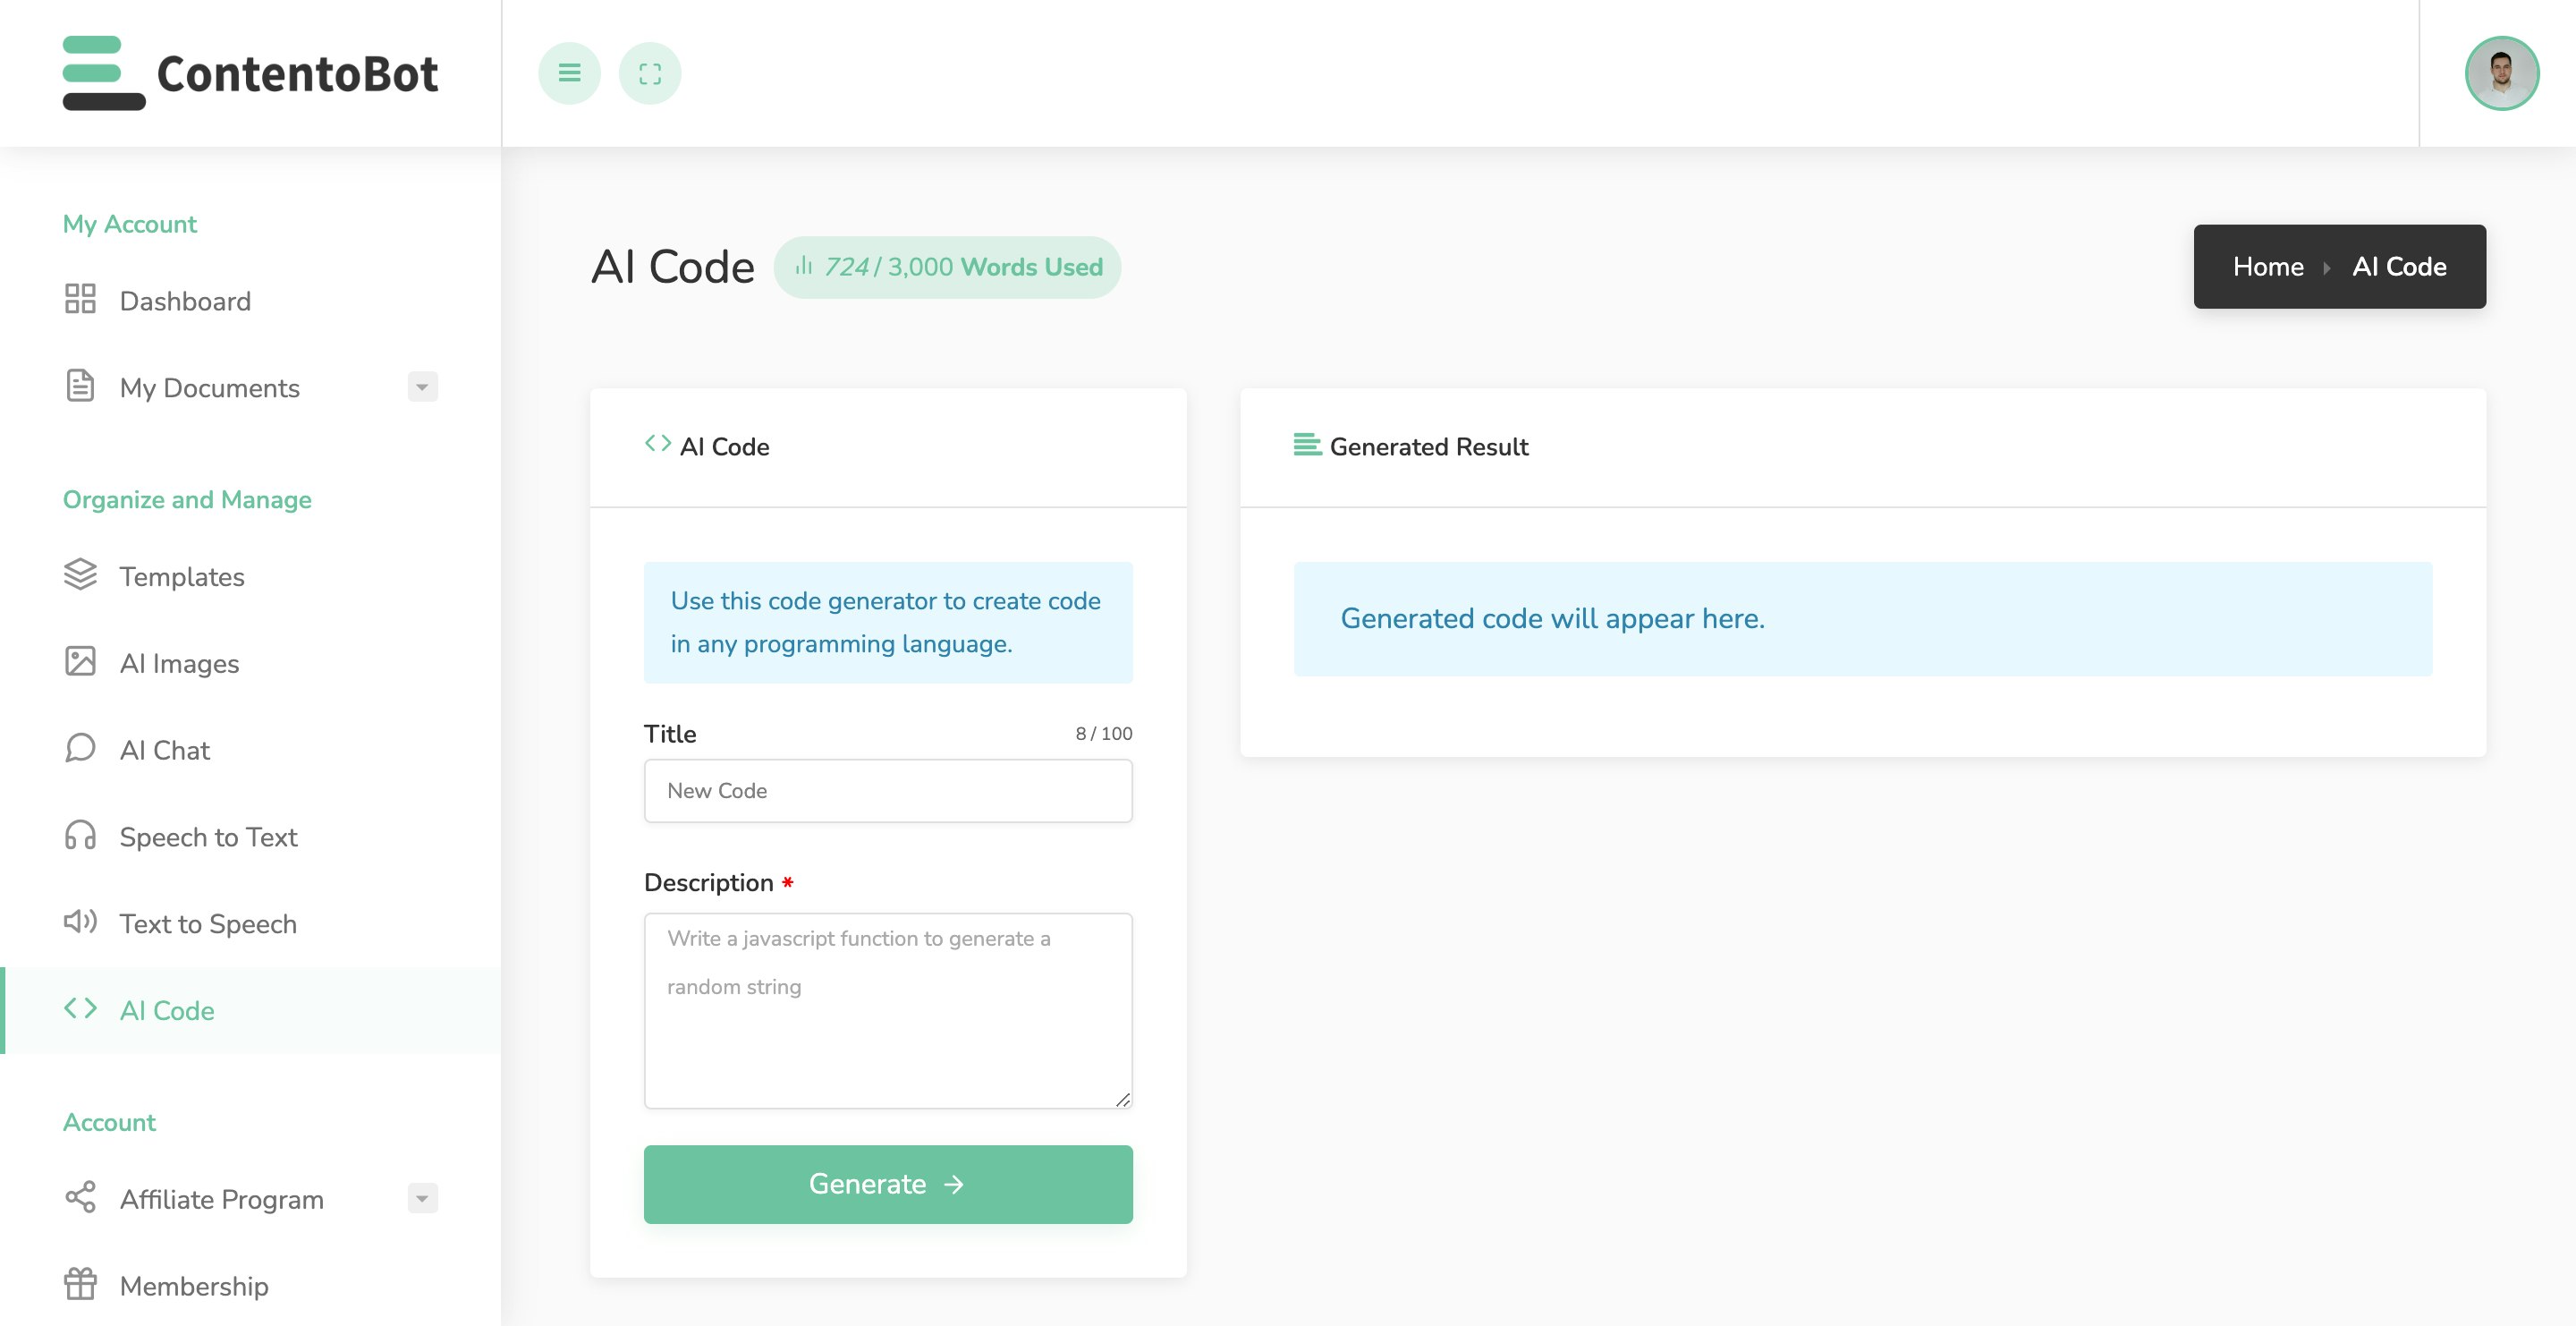Open the user profile avatar
Viewport: 2576px width, 1326px height.
[2501, 73]
